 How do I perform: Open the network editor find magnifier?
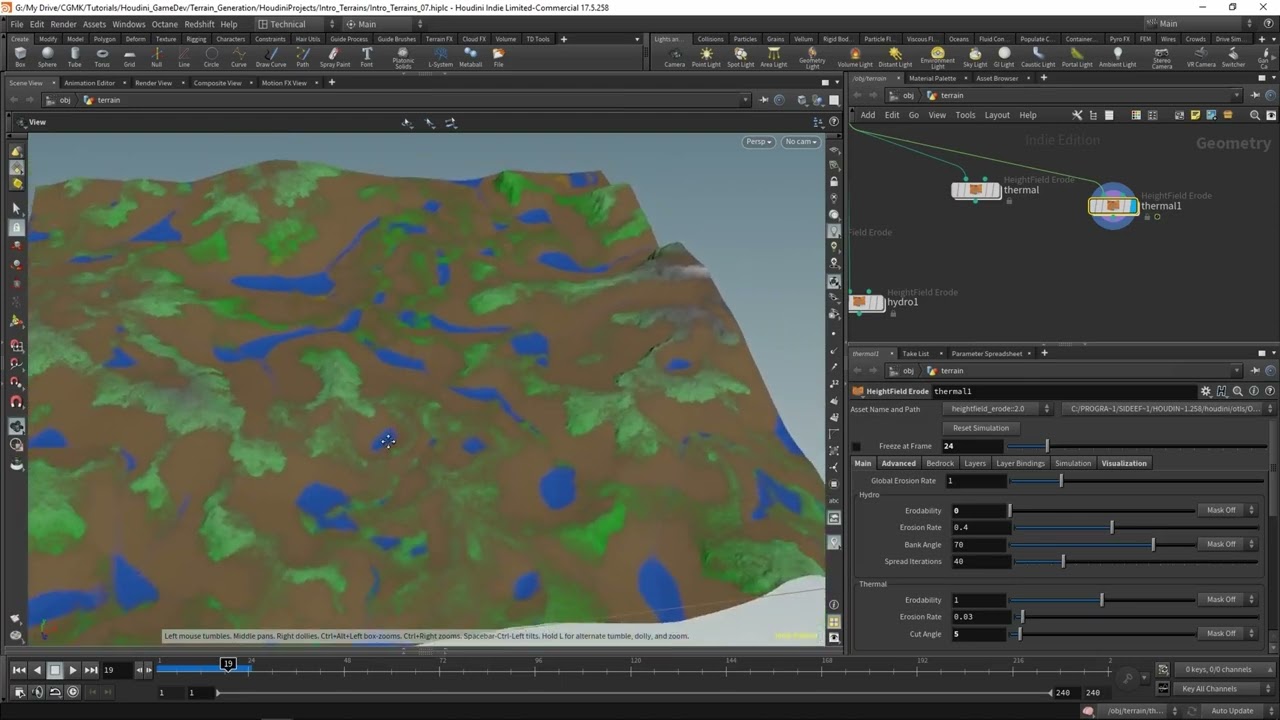1254,115
